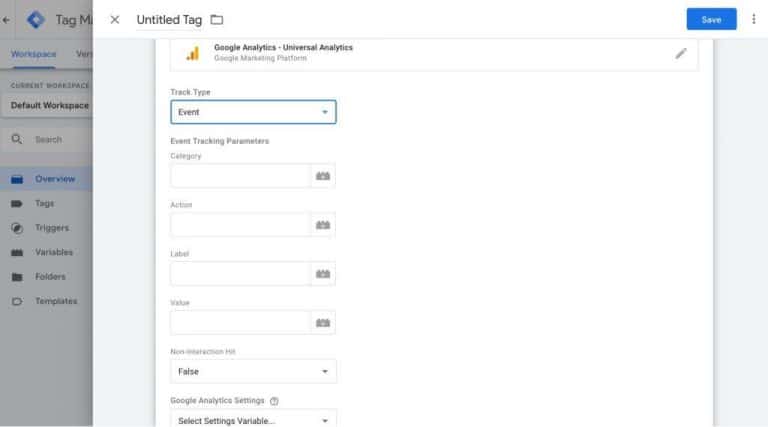The height and width of the screenshot is (427, 768).
Task: Click the variable picker icon beside Label
Action: [323, 274]
